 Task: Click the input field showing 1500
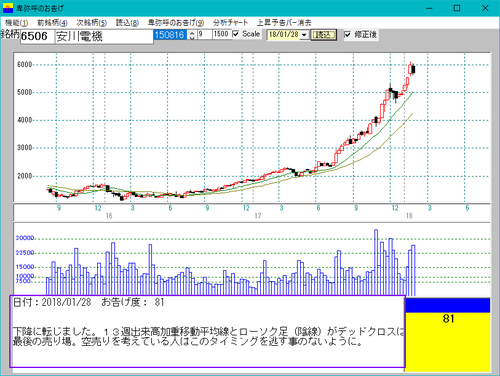[x=221, y=34]
